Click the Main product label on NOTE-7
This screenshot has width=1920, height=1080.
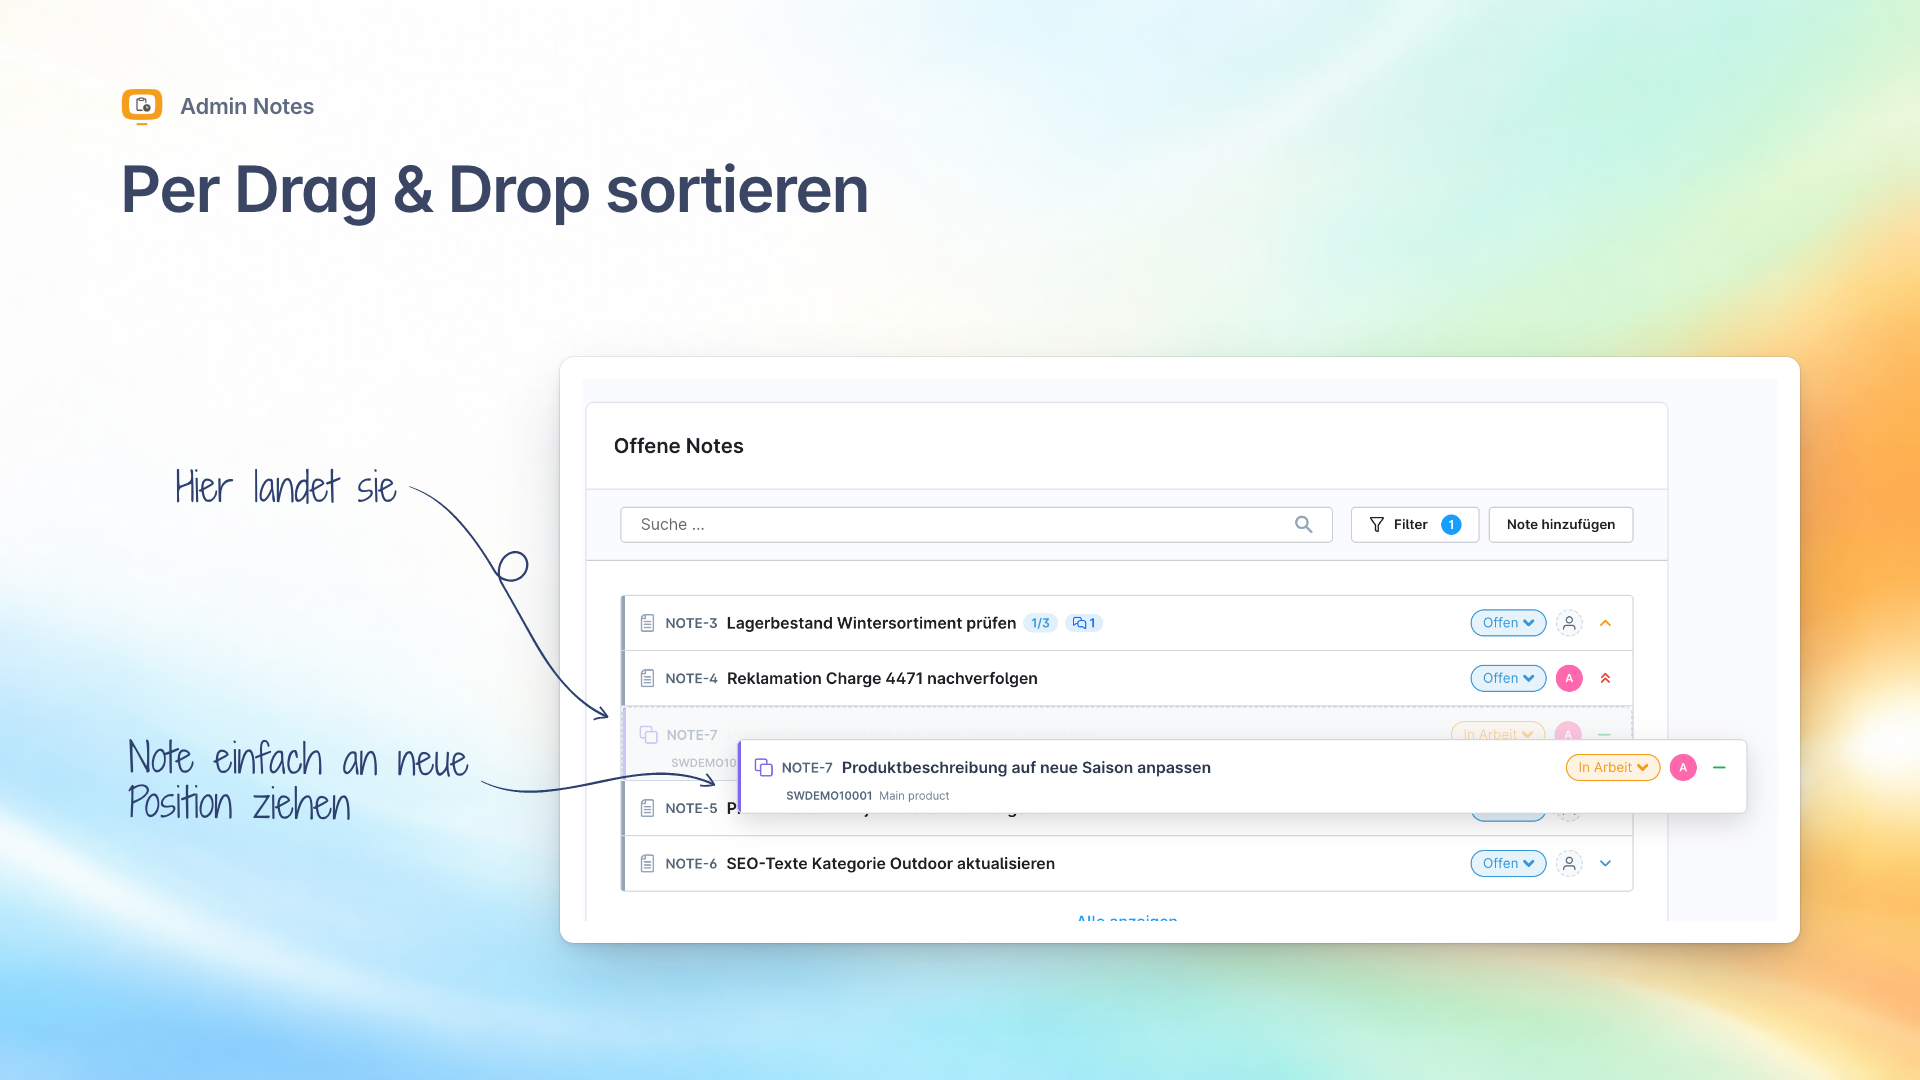(914, 796)
